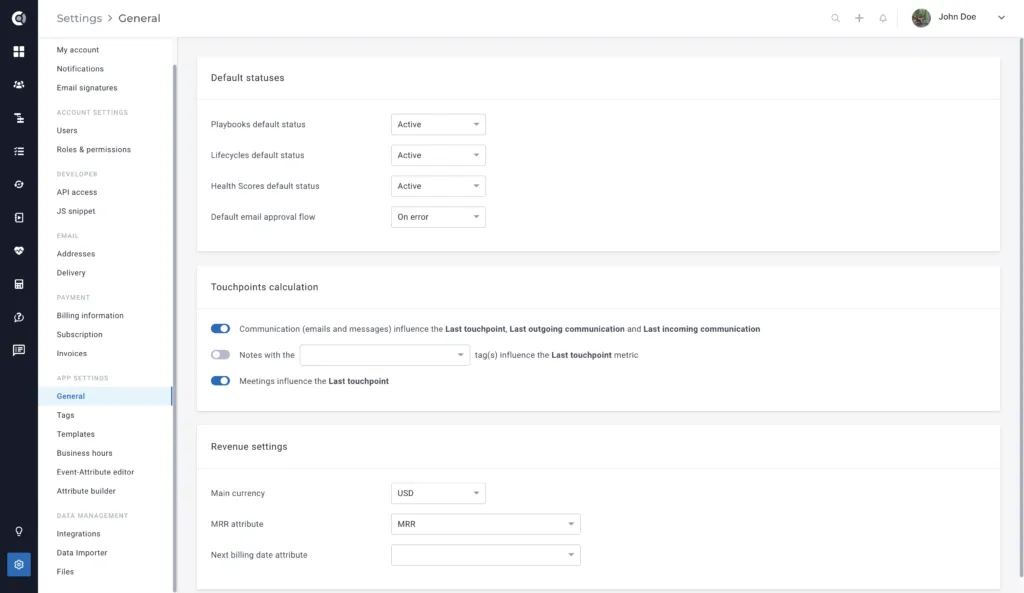The width and height of the screenshot is (1024, 593).
Task: Click the plus icon in header
Action: 859,18
